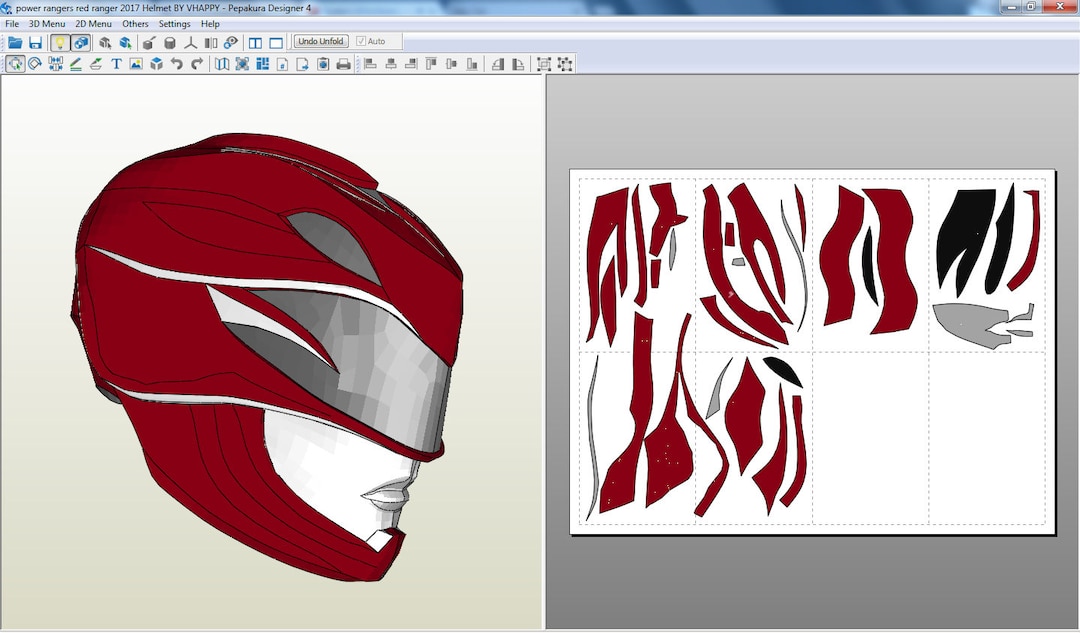Toggle the light bulb display mode

[61, 42]
